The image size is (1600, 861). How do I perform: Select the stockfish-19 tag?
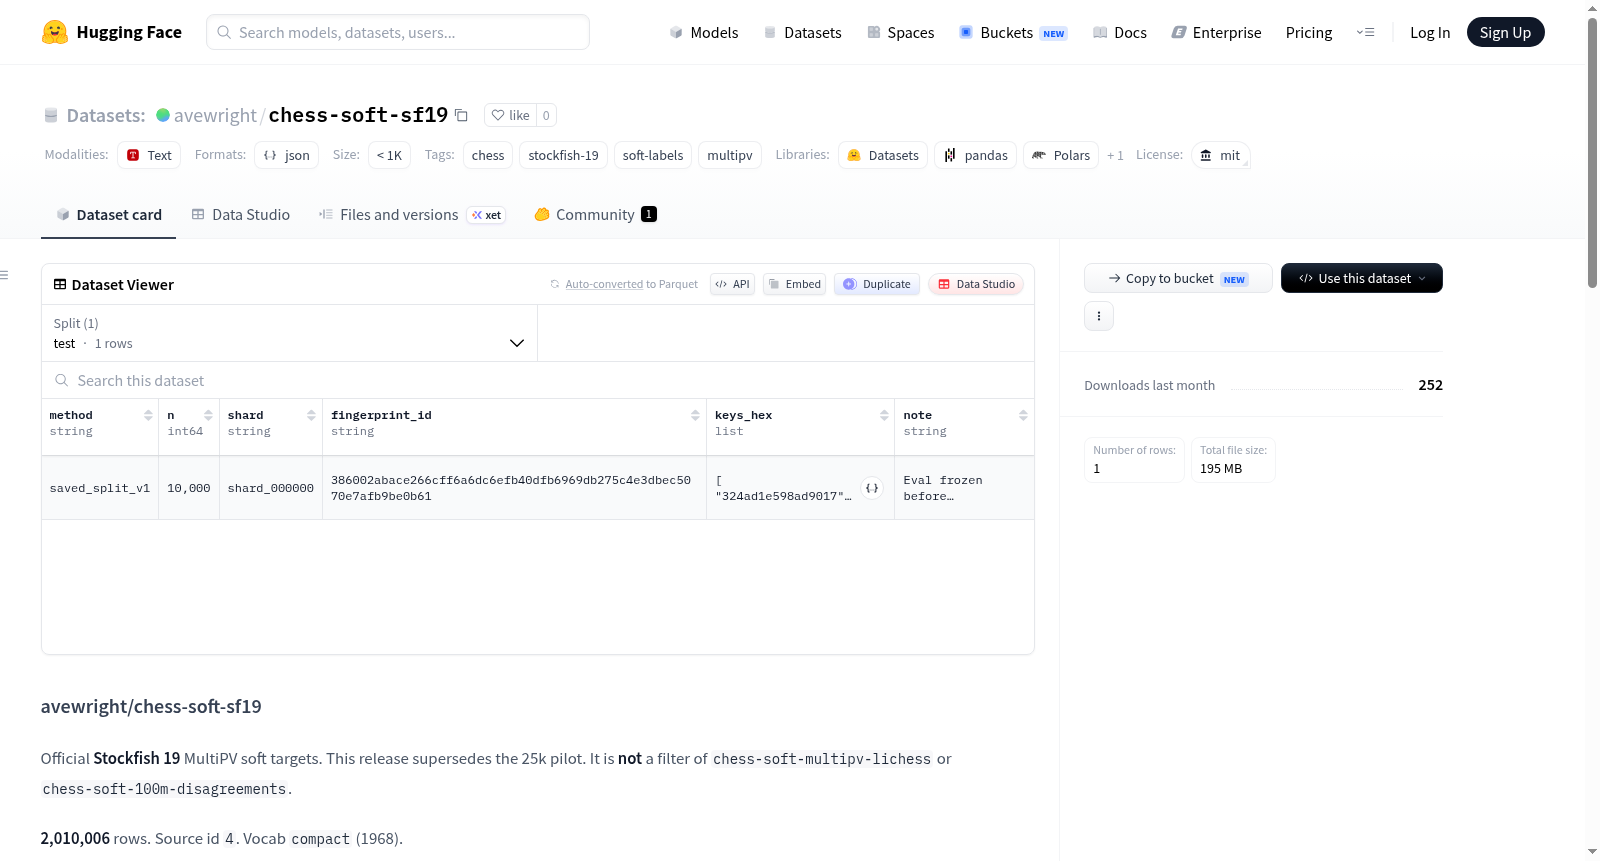tap(563, 155)
